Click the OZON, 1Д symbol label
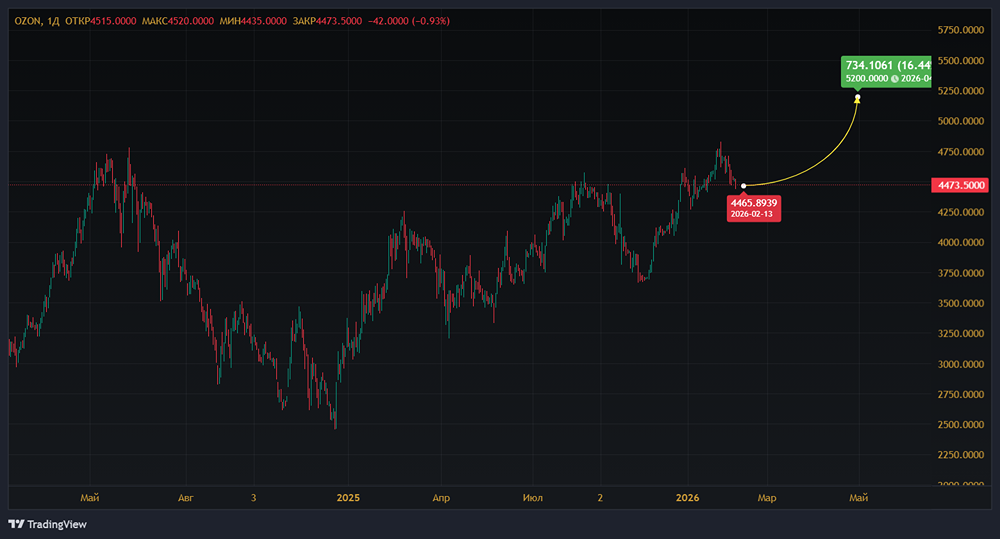This screenshot has height=539, width=1000. click(37, 21)
